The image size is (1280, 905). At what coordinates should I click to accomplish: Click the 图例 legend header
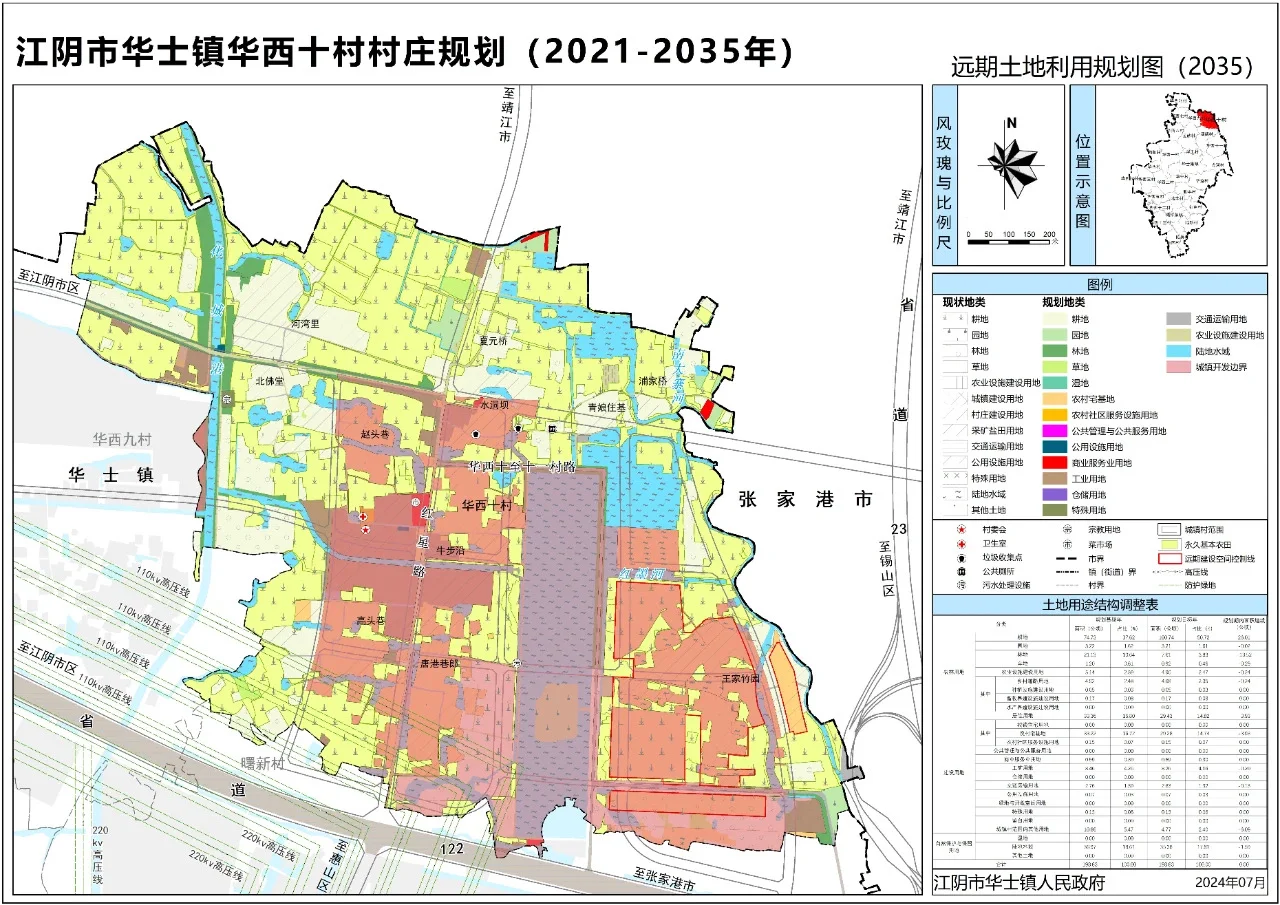point(1100,283)
